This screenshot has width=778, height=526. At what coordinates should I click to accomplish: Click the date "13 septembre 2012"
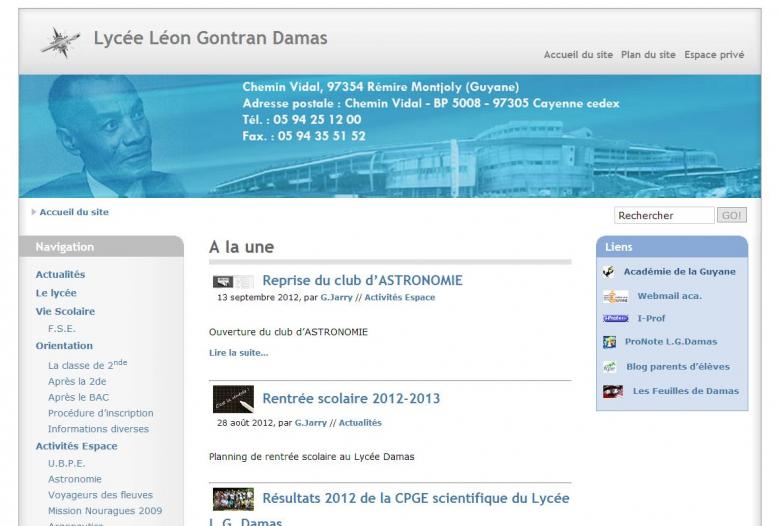tap(258, 297)
